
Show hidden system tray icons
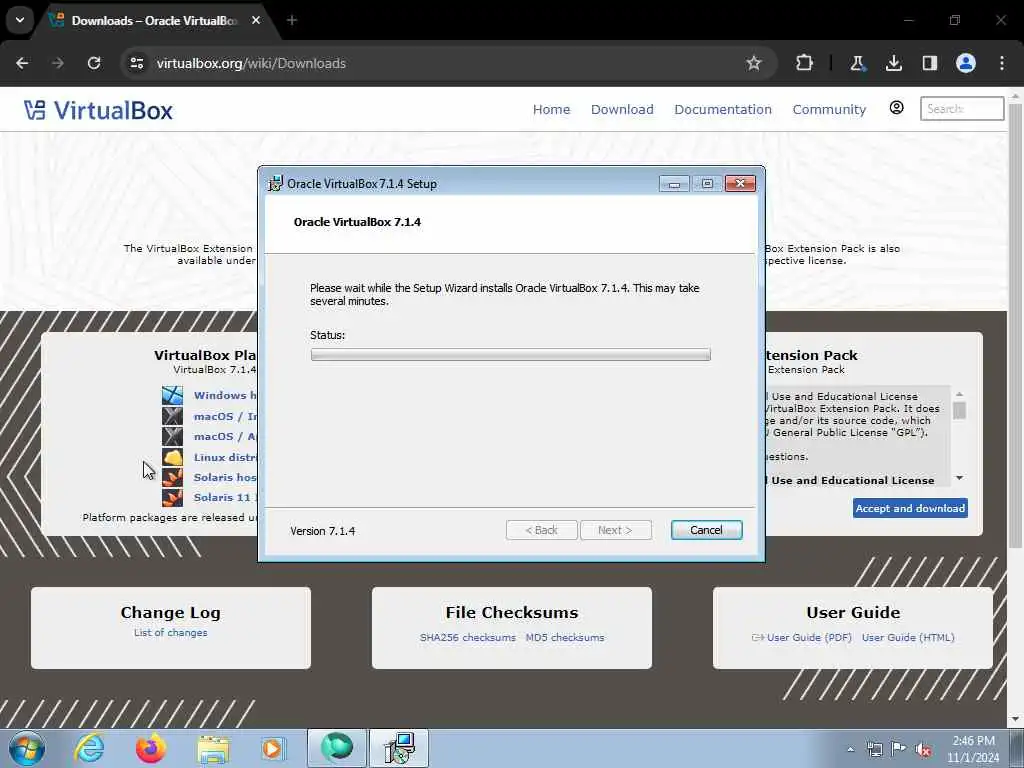pyautogui.click(x=850, y=749)
